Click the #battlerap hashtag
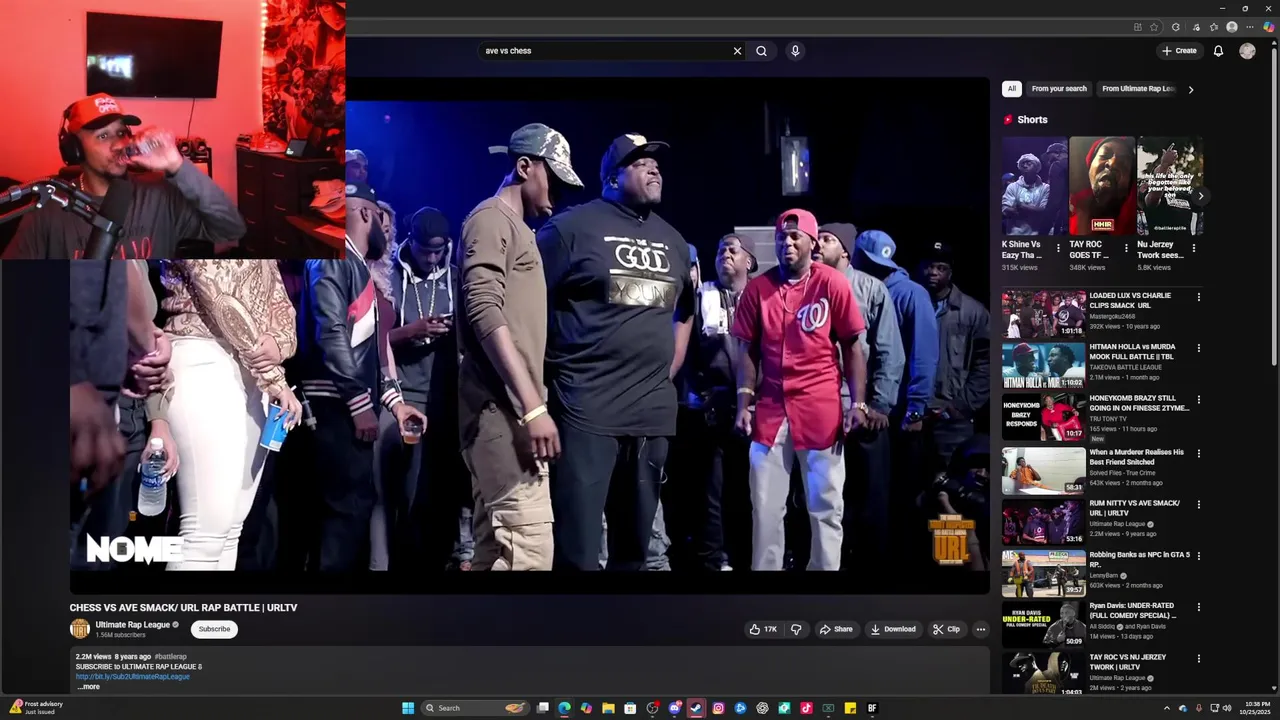1280x720 pixels. click(170, 657)
